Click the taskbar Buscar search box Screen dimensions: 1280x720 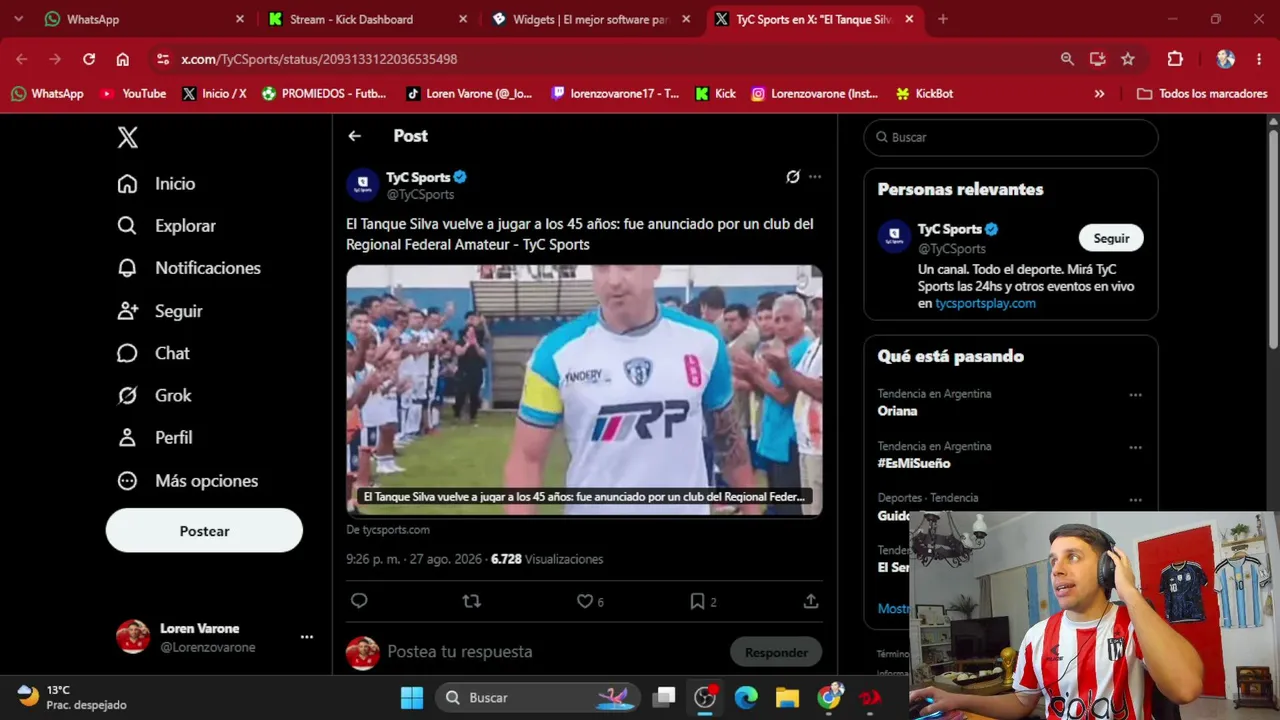click(x=538, y=698)
